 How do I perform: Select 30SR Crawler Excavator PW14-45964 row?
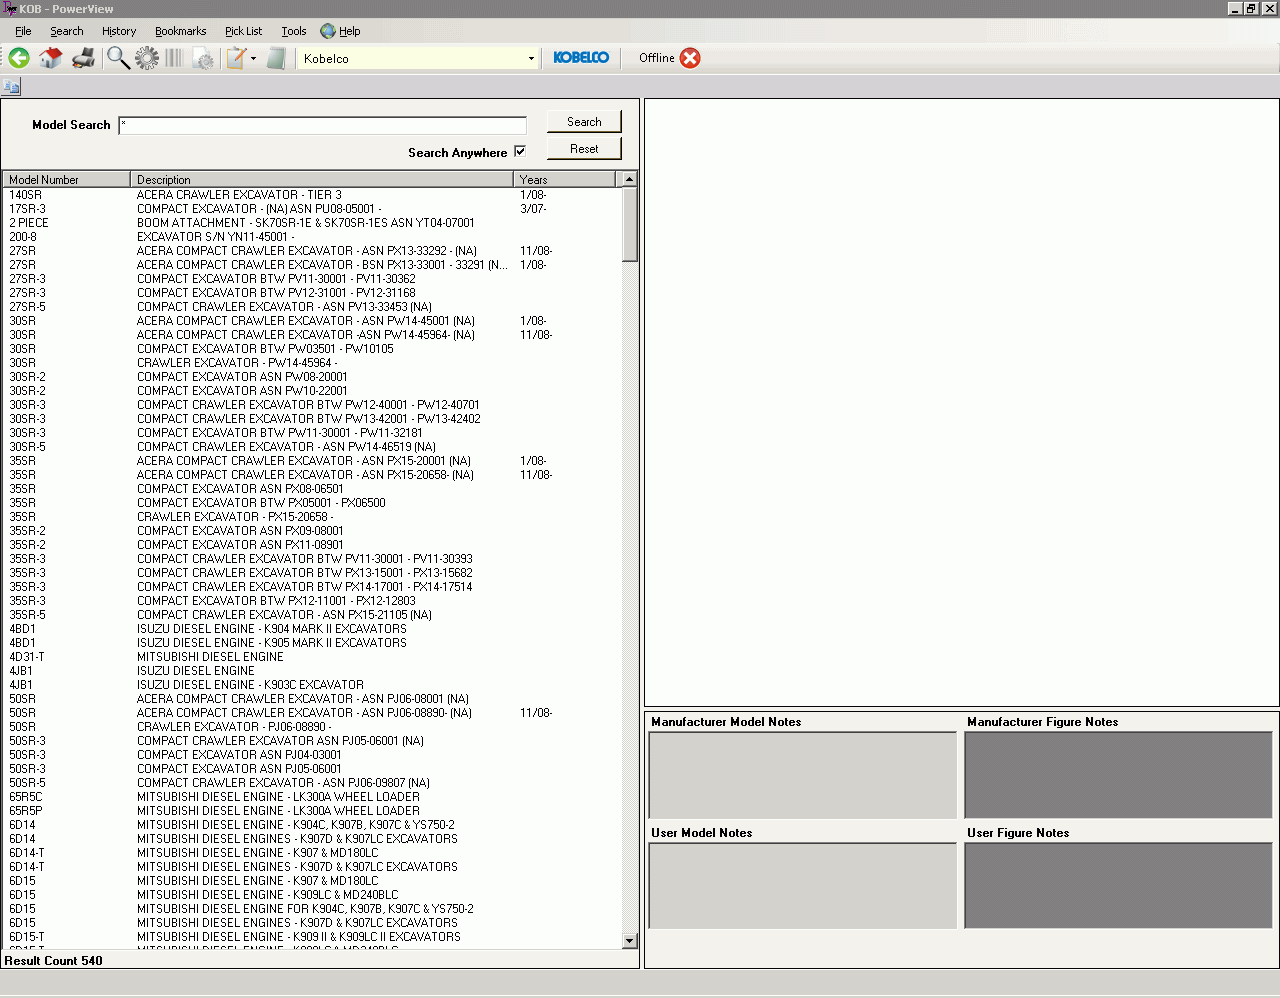(312, 363)
